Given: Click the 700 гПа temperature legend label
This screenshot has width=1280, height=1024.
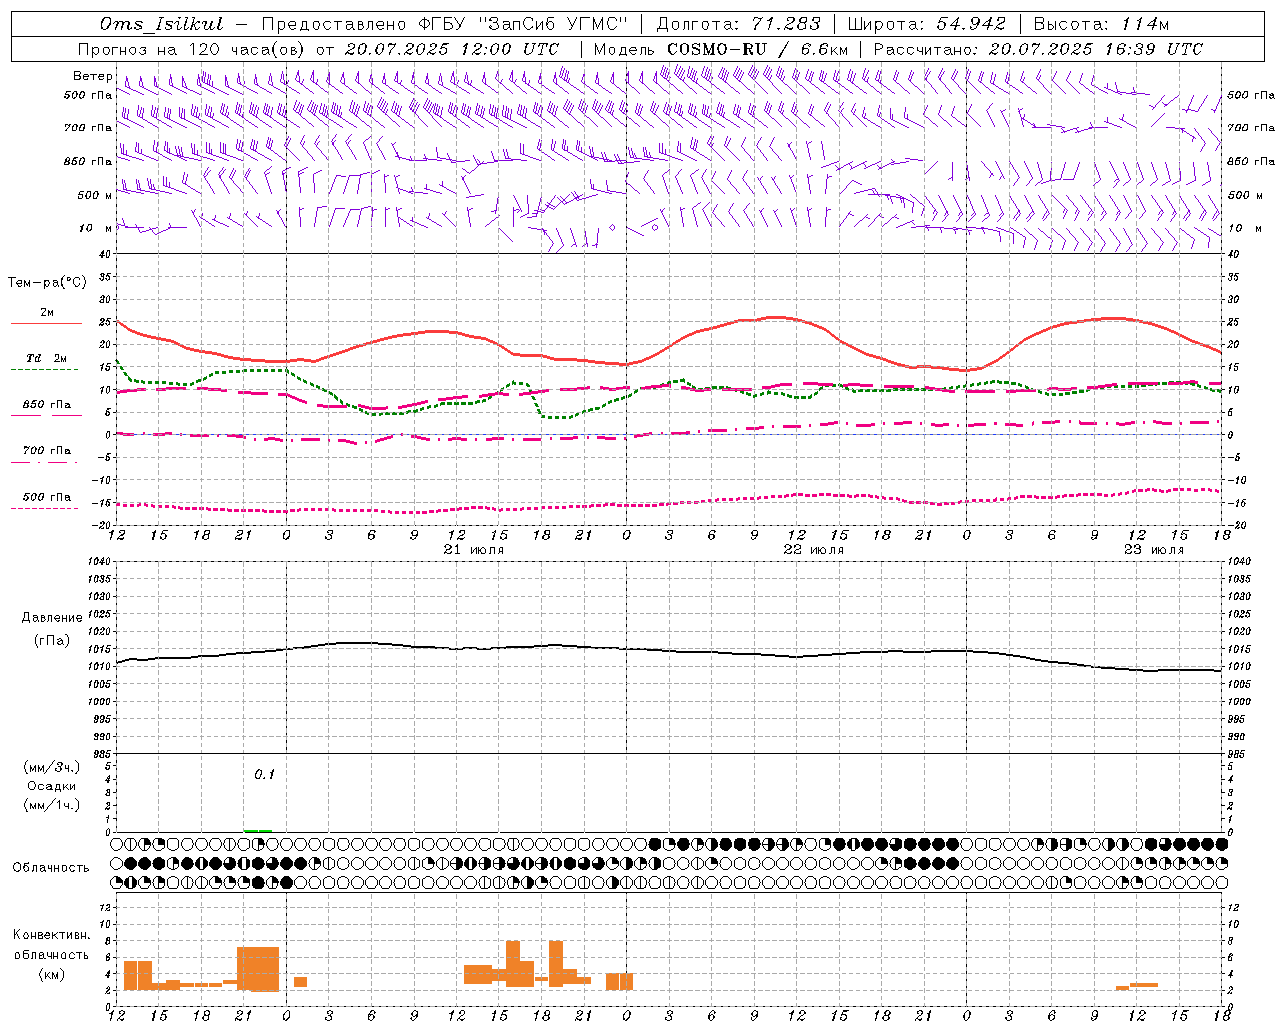Looking at the screenshot, I should [47, 450].
